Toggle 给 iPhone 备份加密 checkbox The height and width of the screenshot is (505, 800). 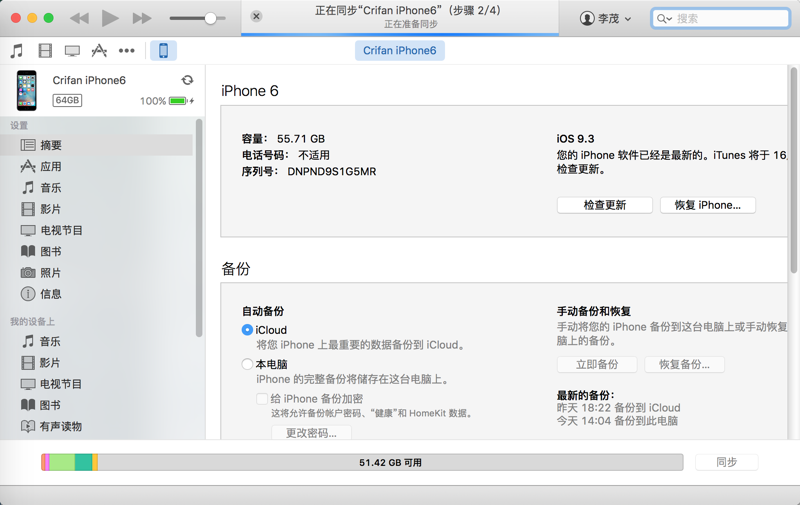click(262, 399)
